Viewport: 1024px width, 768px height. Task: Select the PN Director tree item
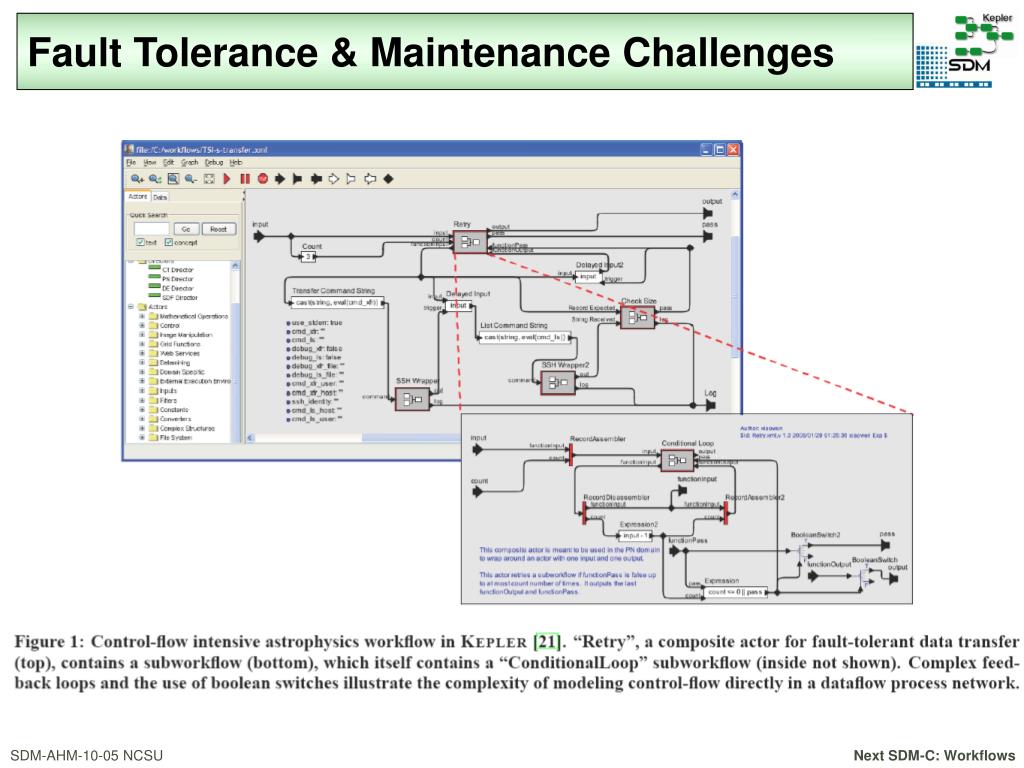pyautogui.click(x=171, y=279)
